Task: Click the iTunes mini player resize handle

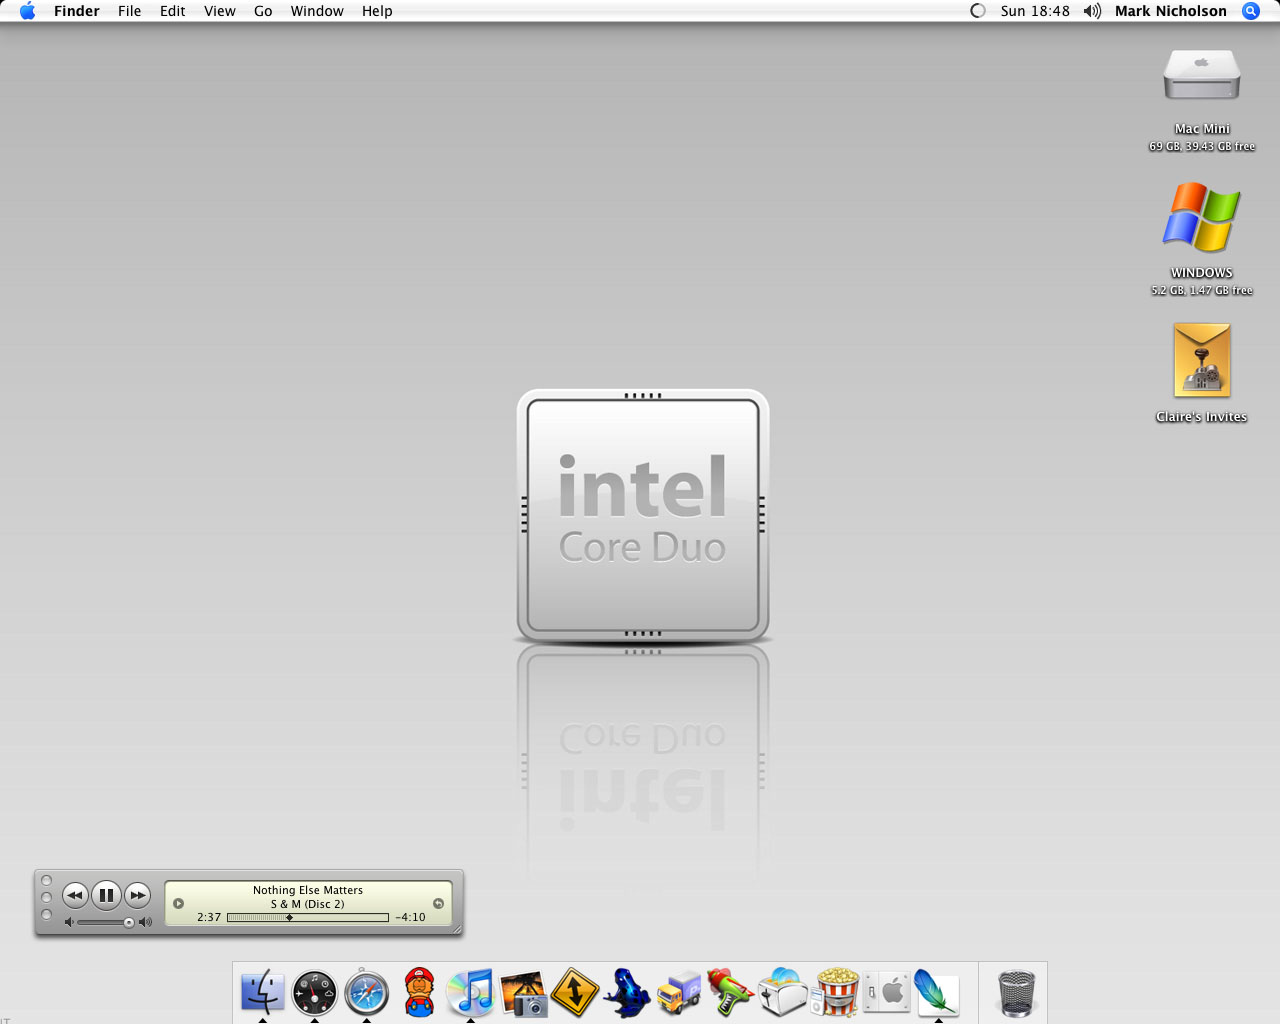Action: (457, 930)
